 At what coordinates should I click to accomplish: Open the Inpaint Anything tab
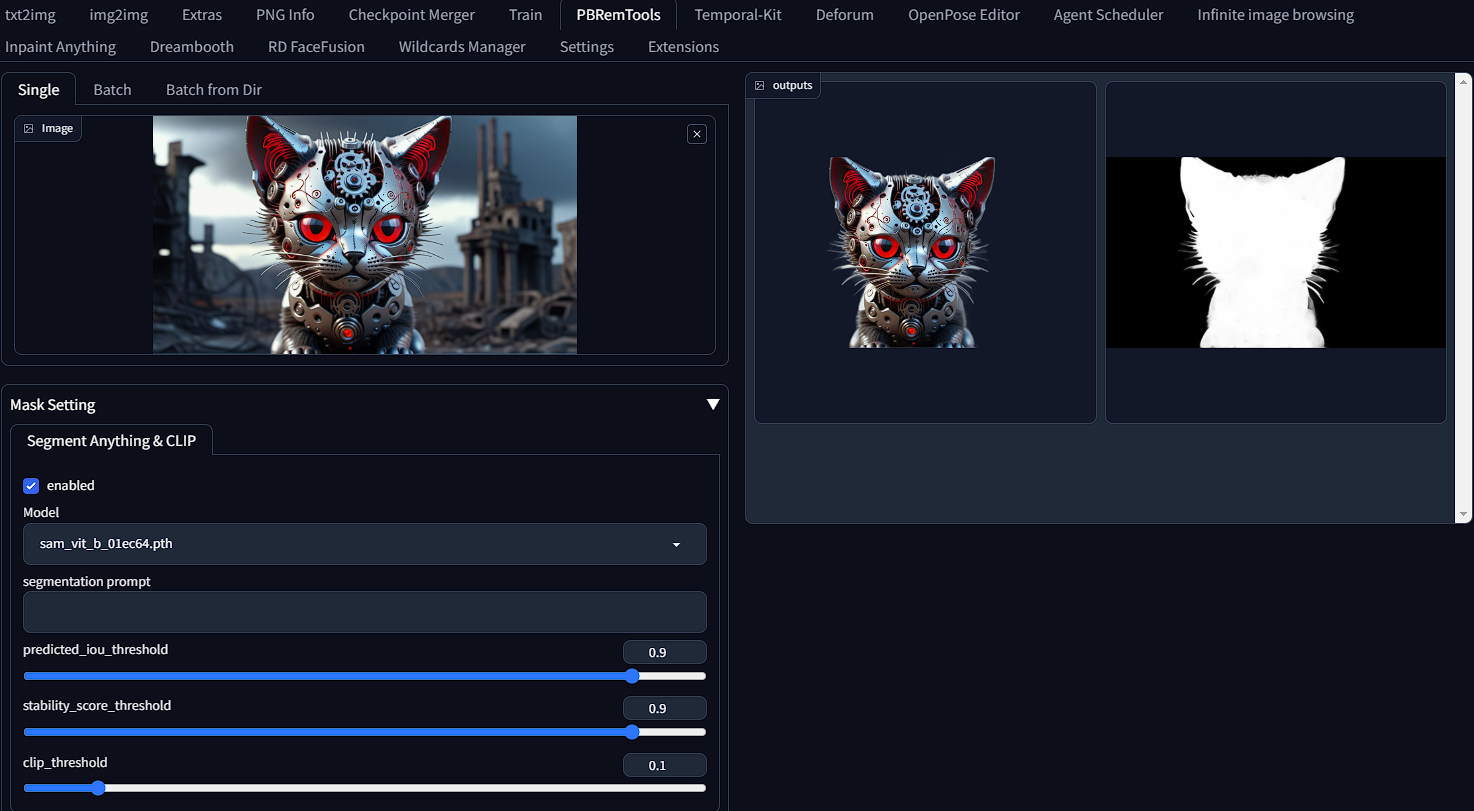(61, 46)
